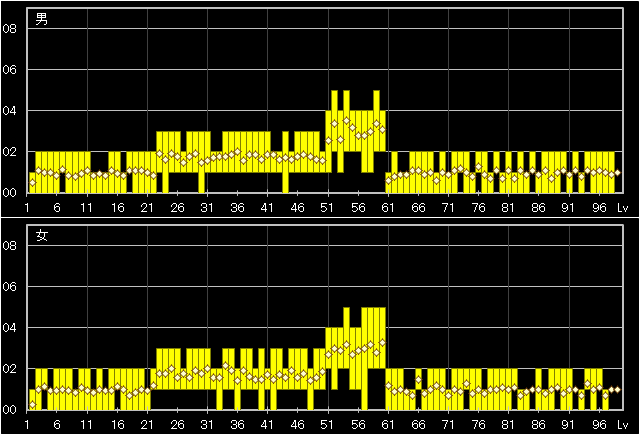Select the 08 y-axis label in 男 chart

[9, 29]
